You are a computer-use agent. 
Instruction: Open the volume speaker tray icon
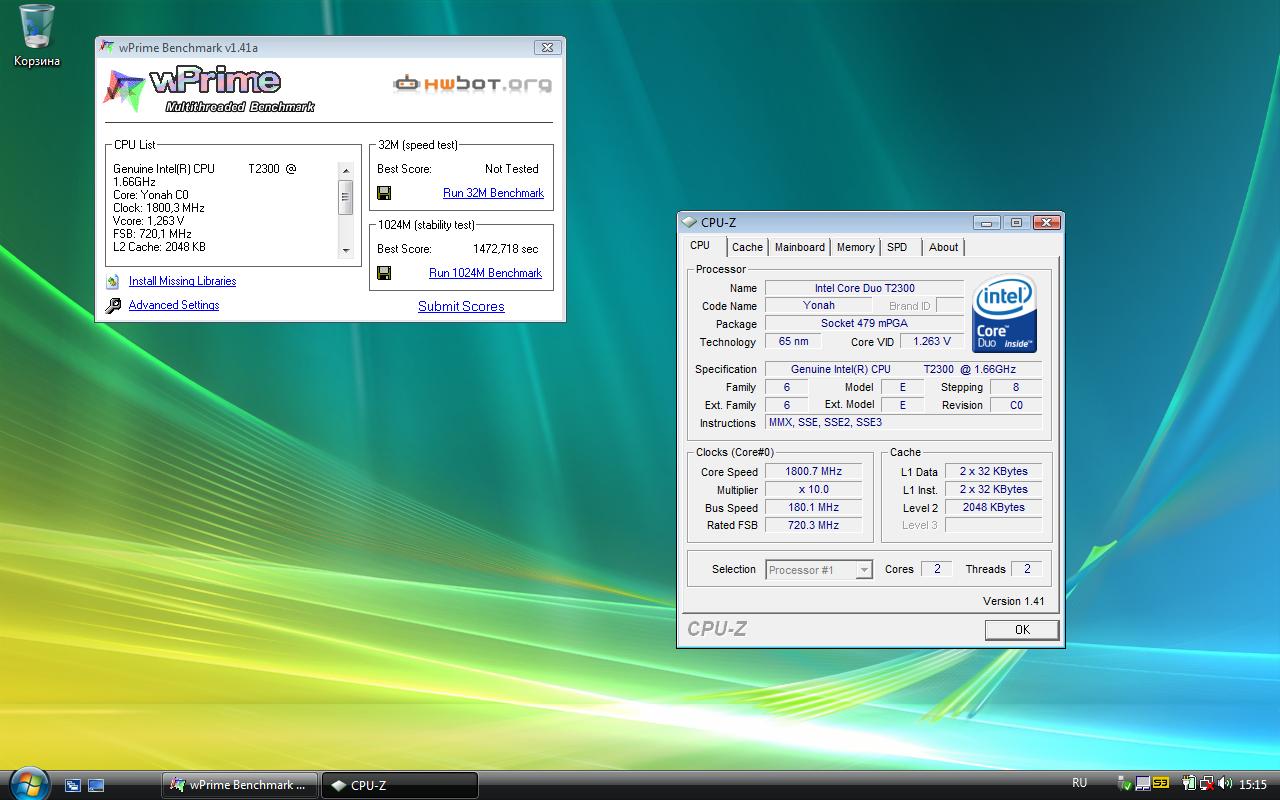1225,784
